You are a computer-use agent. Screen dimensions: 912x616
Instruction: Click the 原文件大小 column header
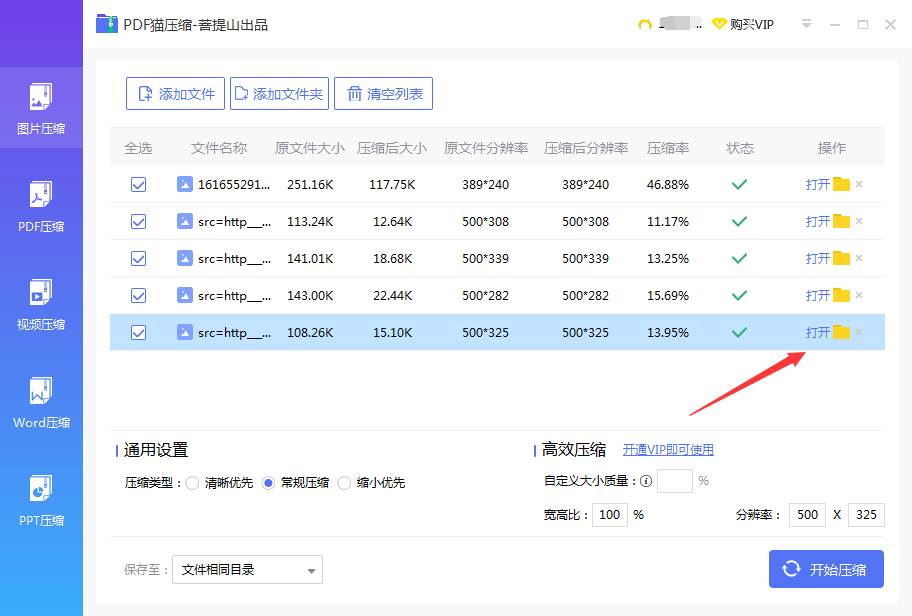309,148
